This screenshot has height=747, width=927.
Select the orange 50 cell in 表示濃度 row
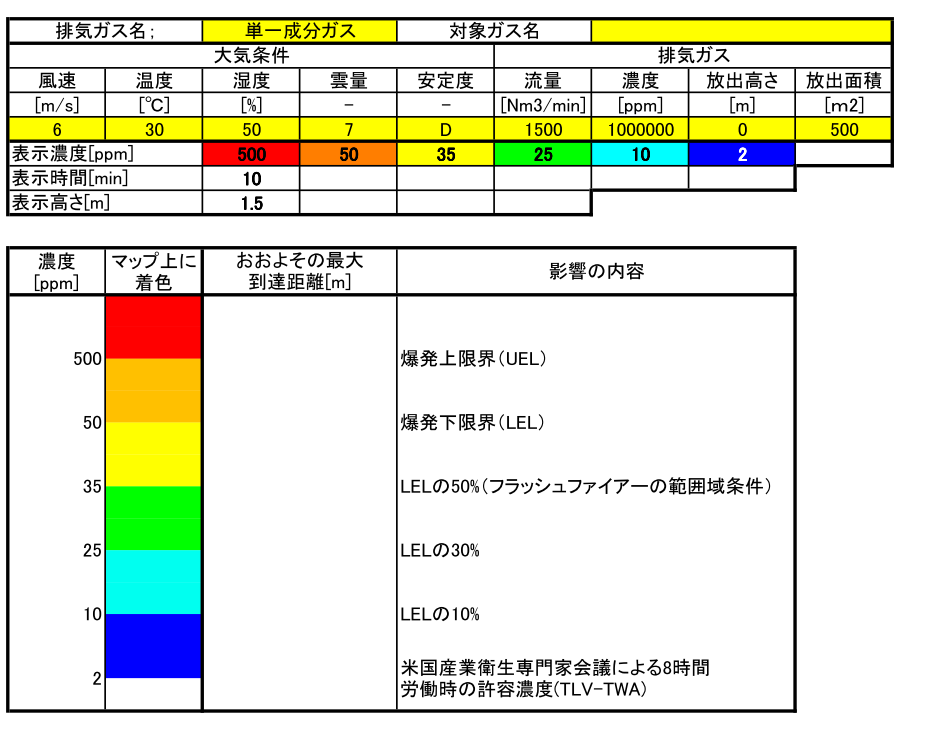pyautogui.click(x=348, y=154)
